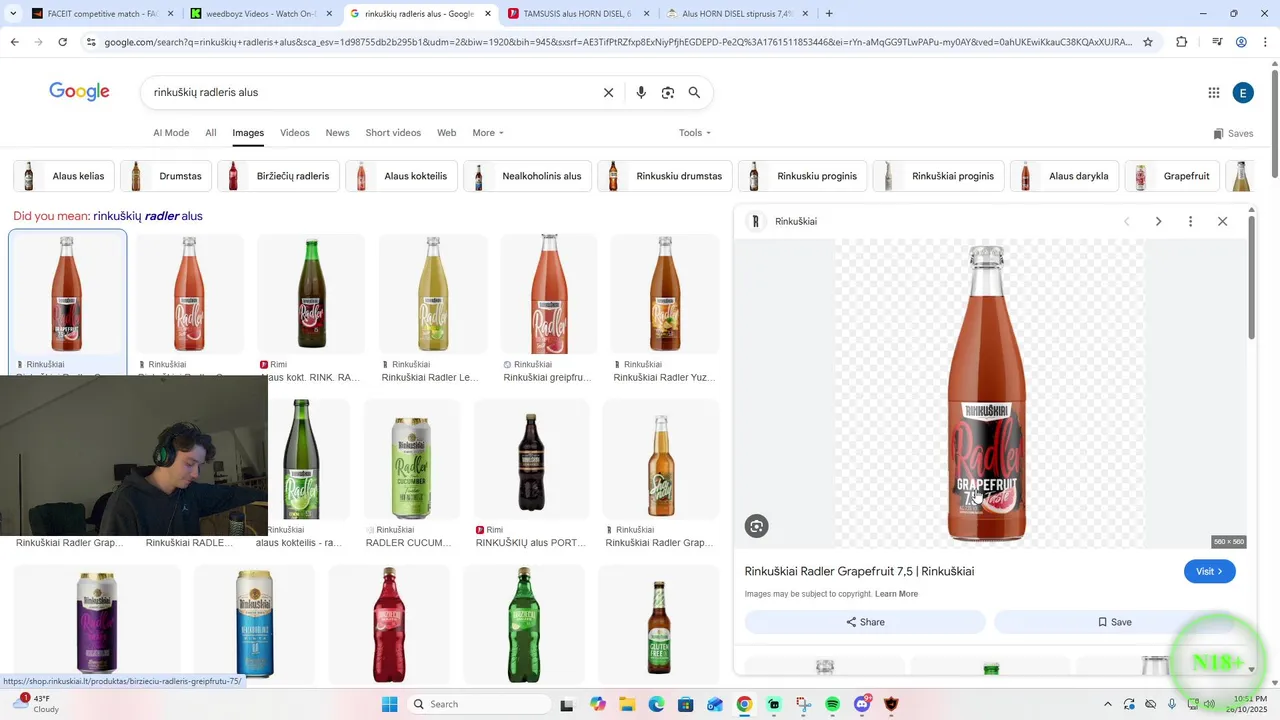Image resolution: width=1280 pixels, height=720 pixels.
Task: Open Discord from the taskbar
Action: [x=862, y=704]
